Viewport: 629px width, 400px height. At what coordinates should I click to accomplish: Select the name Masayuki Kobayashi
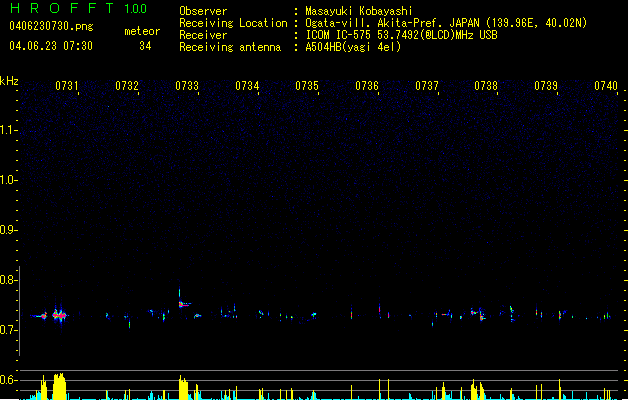point(358,11)
